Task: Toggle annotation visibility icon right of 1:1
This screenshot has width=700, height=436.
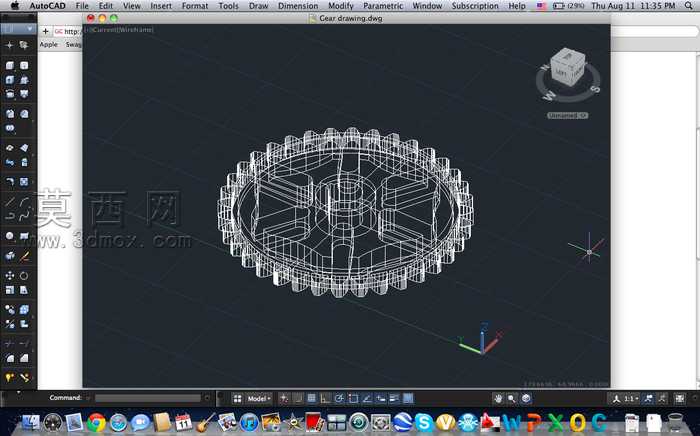Action: click(649, 399)
